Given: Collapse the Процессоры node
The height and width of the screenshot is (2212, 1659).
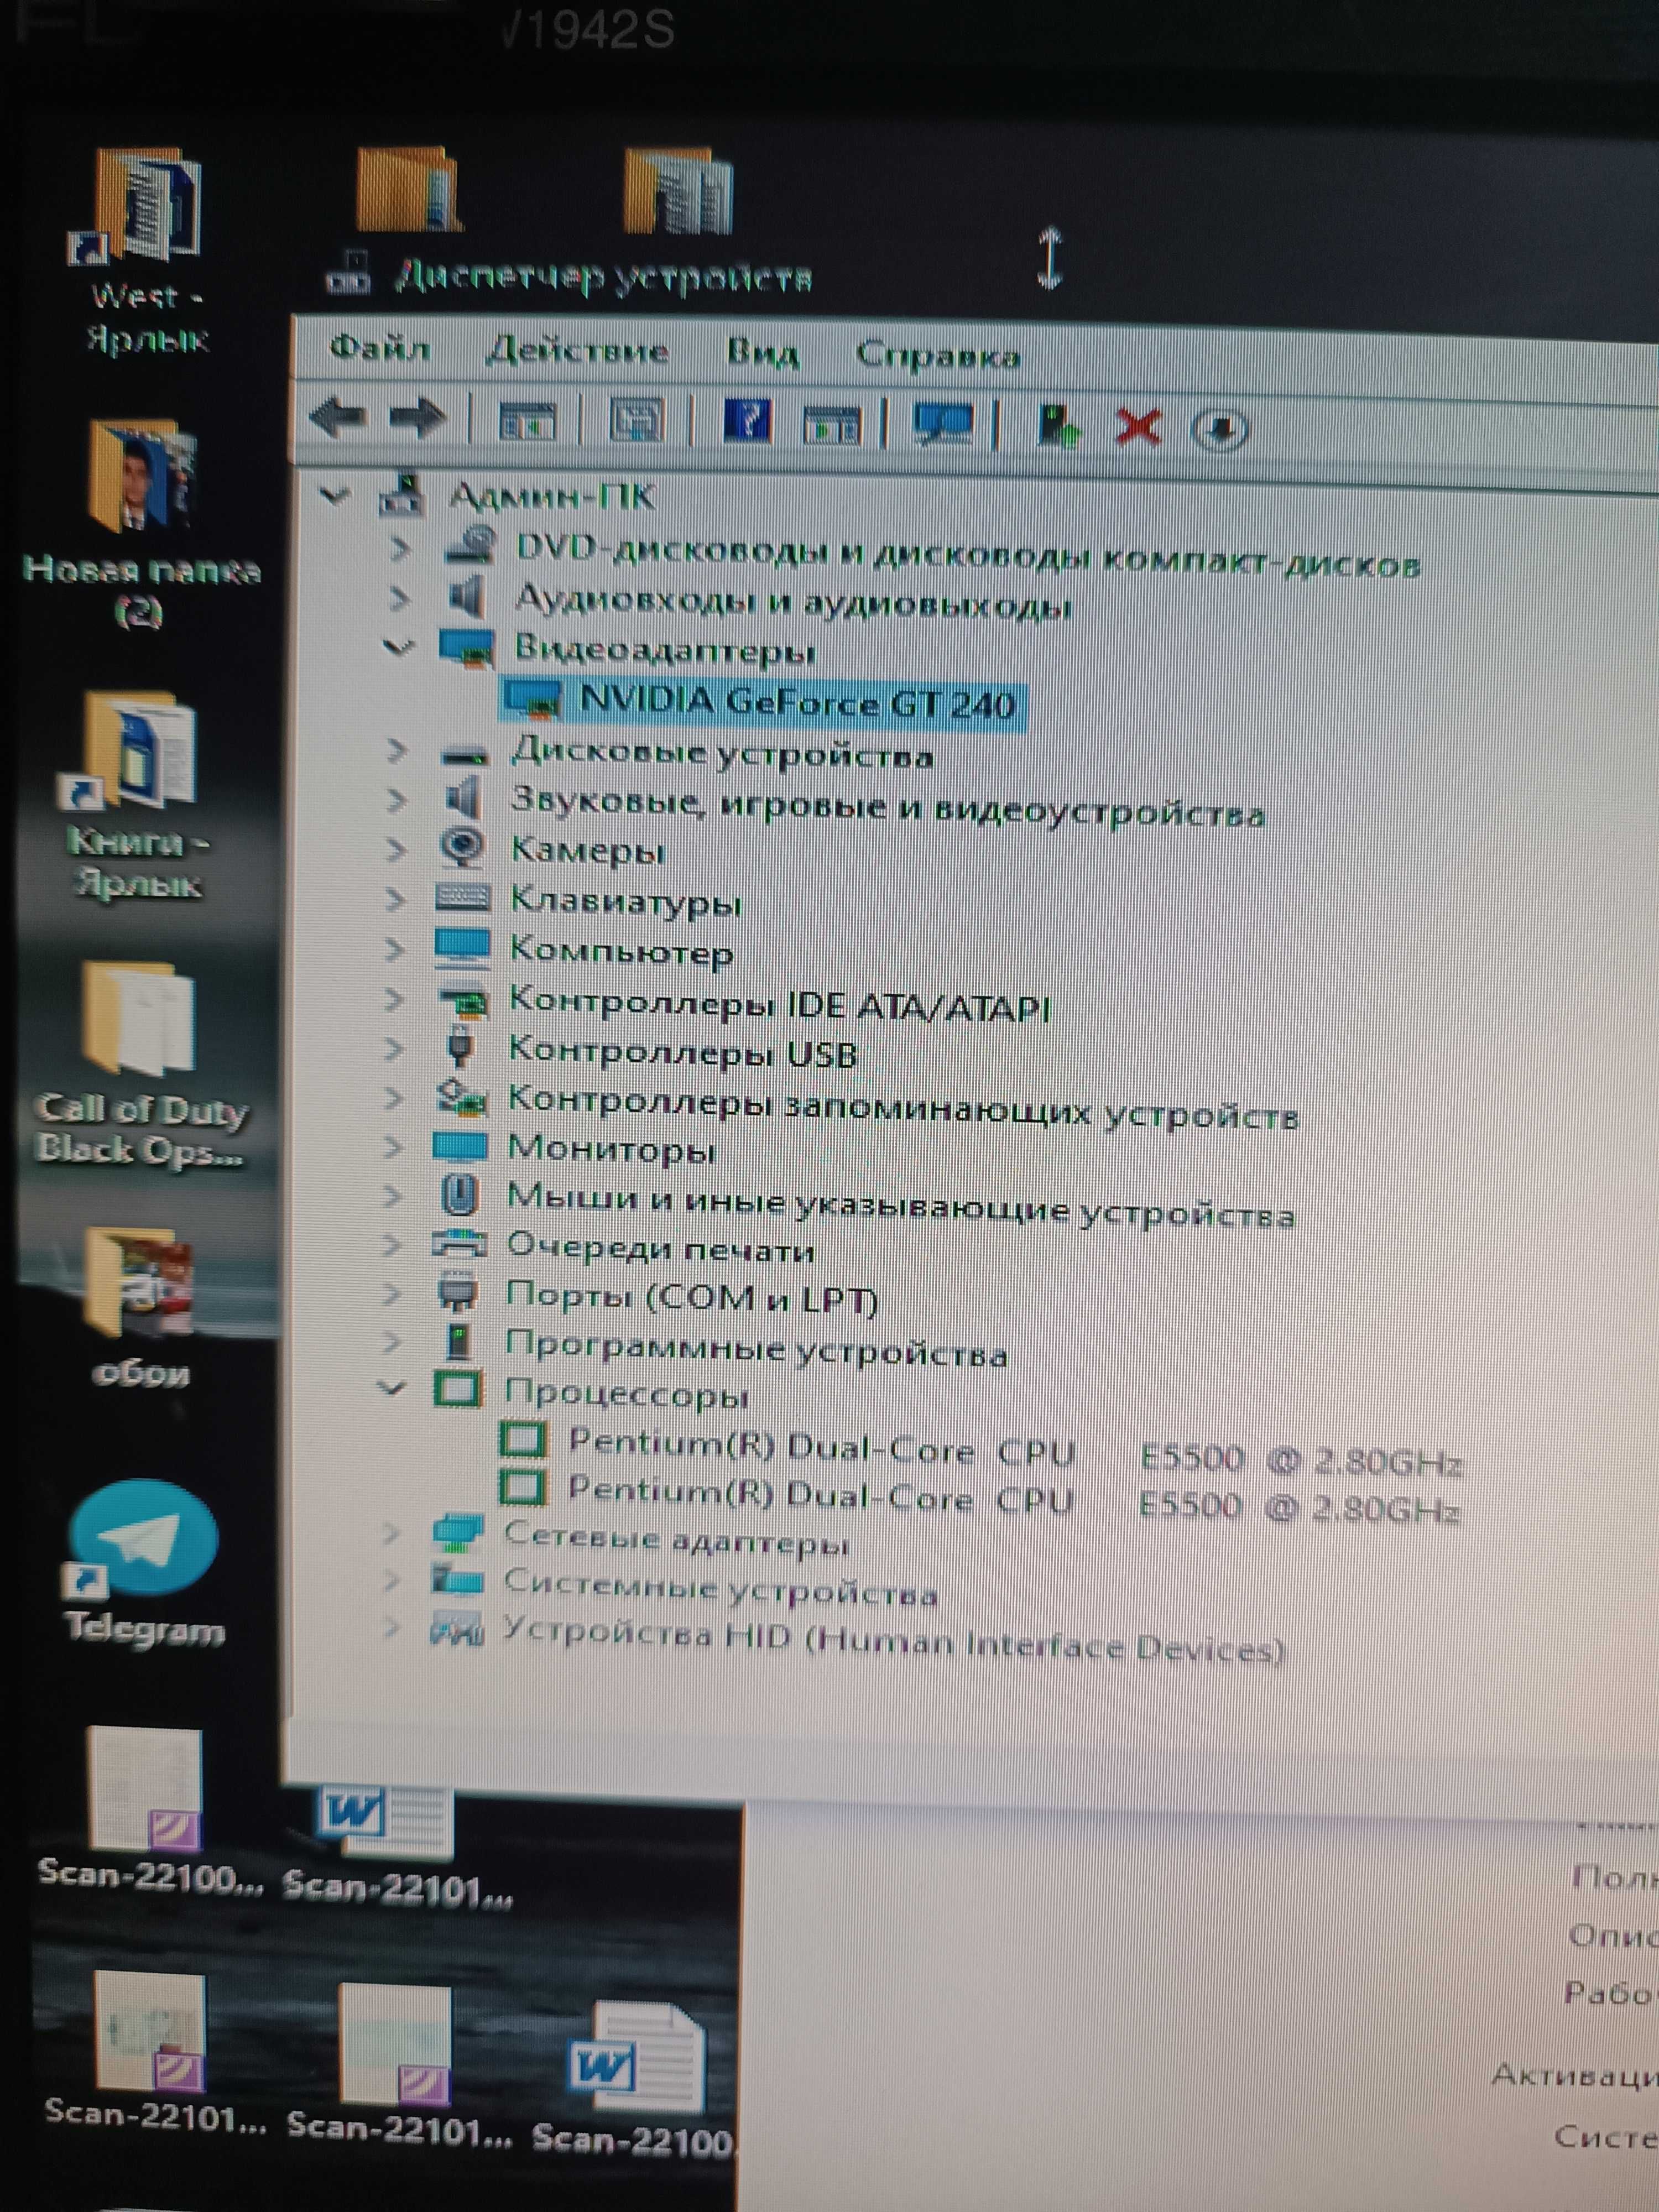Looking at the screenshot, I should (x=392, y=1388).
